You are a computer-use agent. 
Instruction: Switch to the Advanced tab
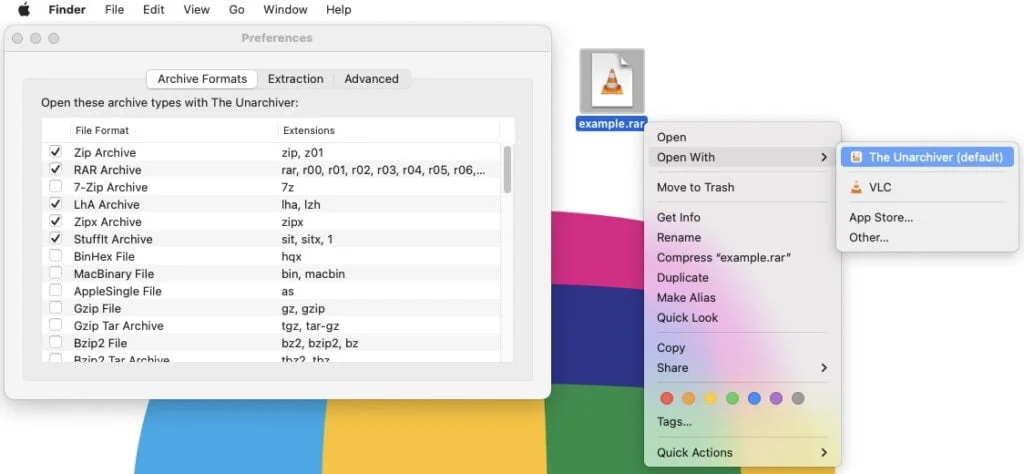tap(372, 79)
